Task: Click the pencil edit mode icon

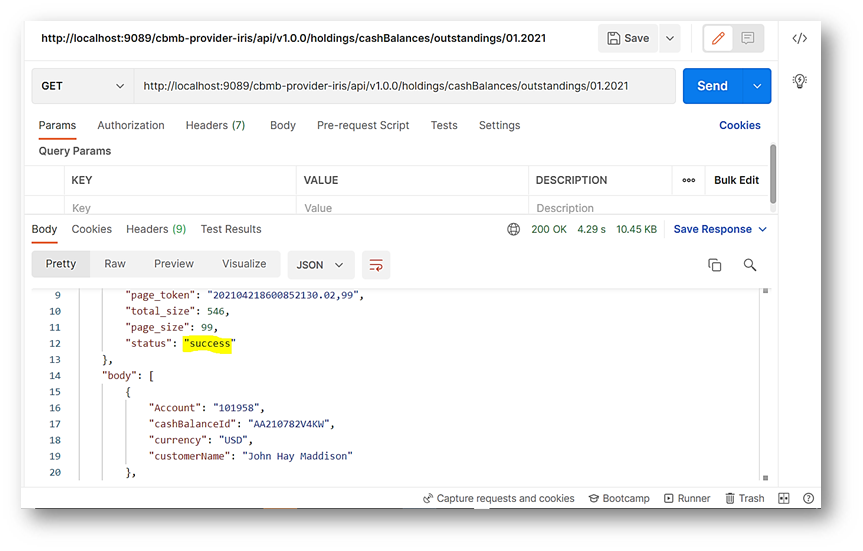Action: pos(717,39)
